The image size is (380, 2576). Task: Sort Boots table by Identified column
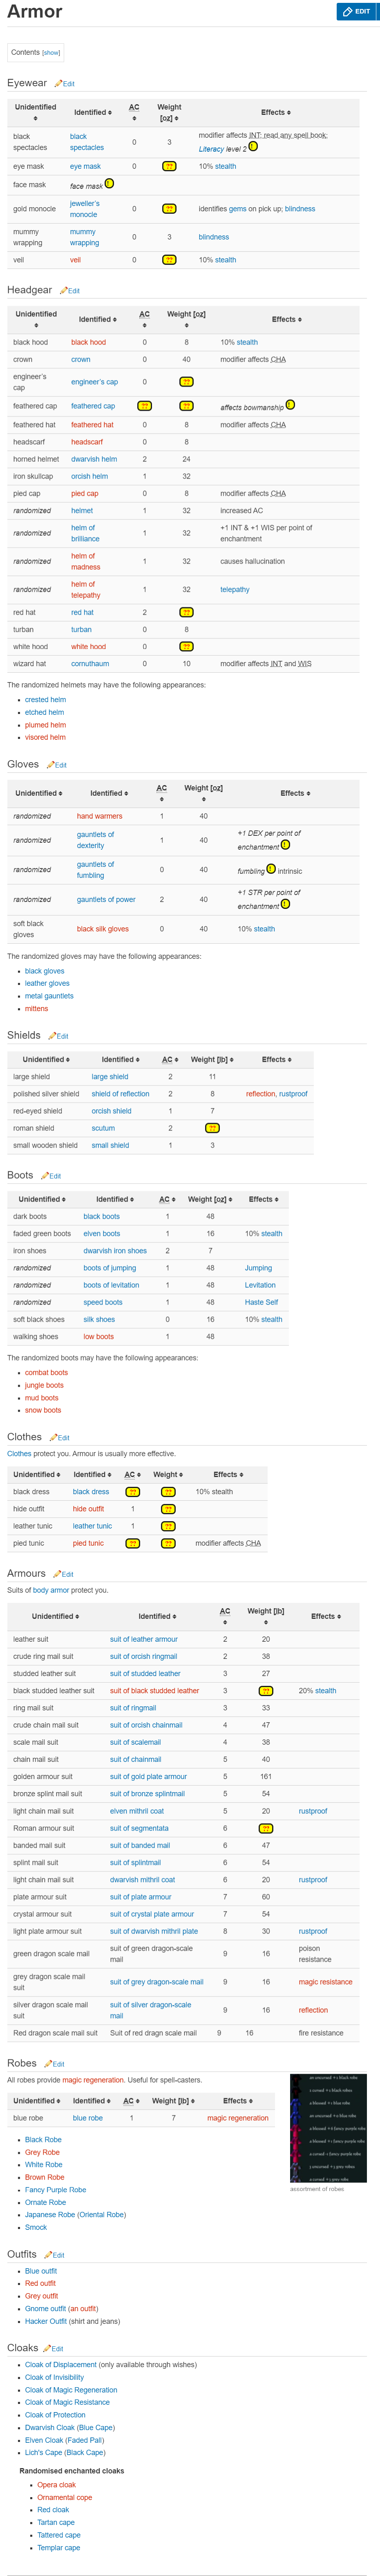[114, 1199]
